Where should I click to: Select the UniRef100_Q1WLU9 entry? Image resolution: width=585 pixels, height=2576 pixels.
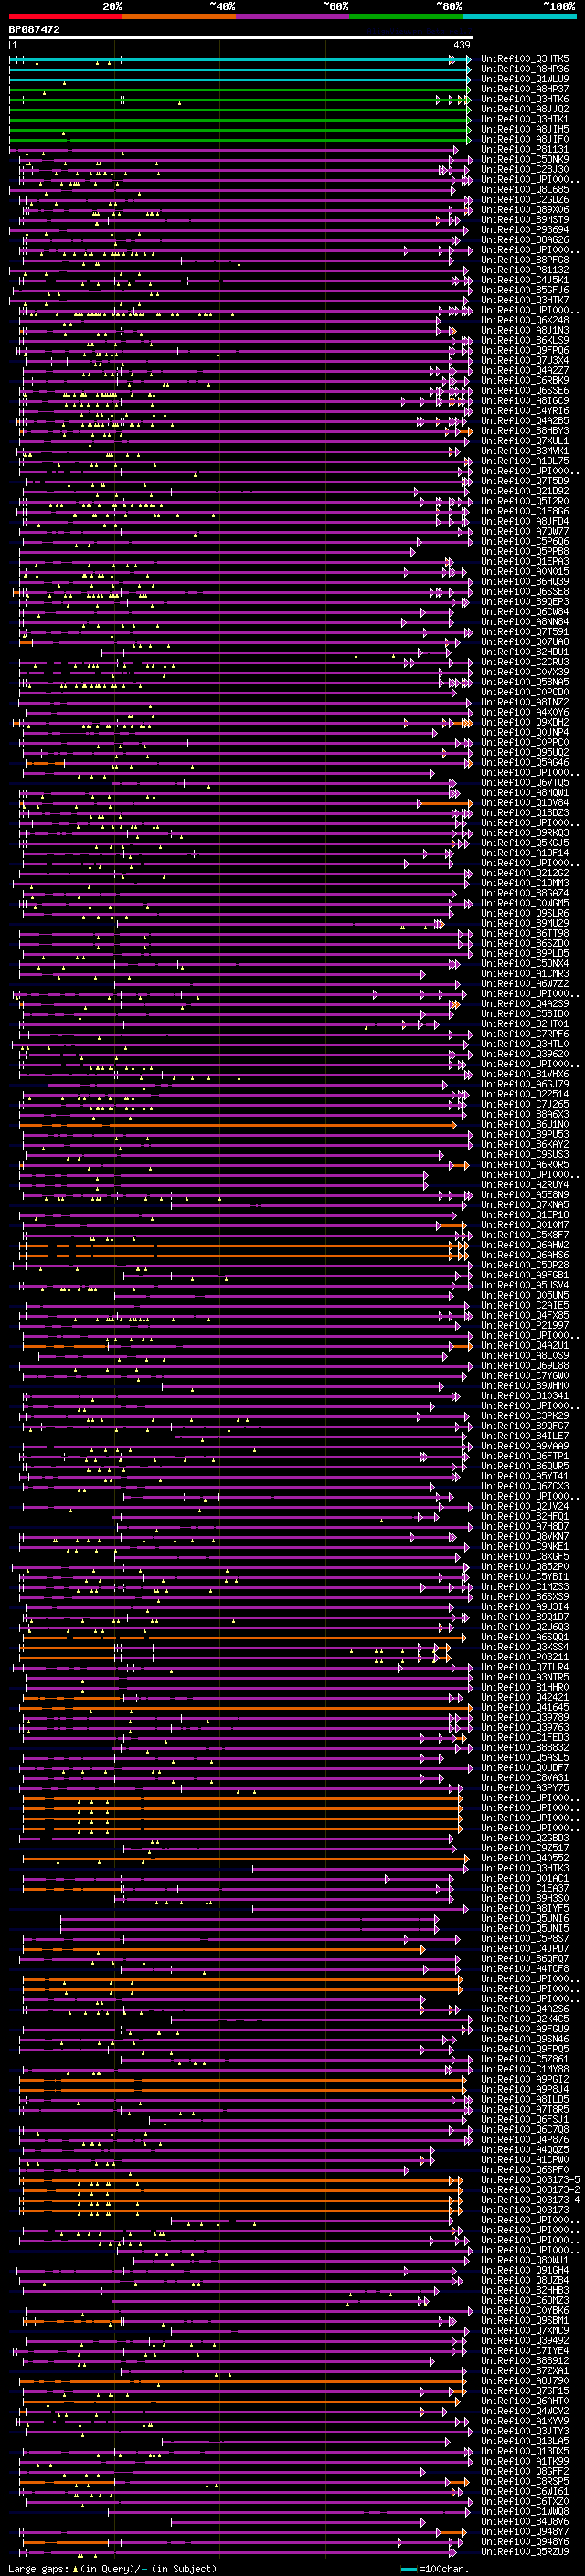coord(525,79)
